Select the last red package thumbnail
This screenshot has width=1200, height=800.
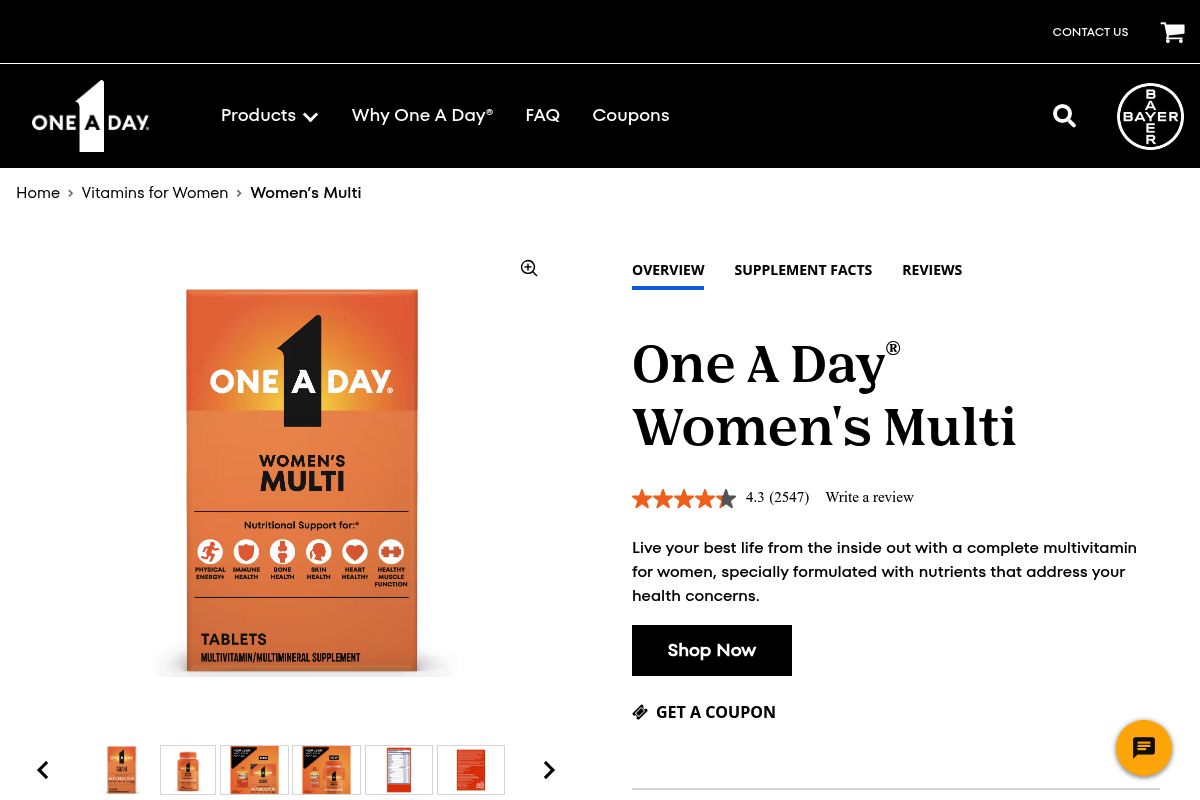tap(471, 770)
